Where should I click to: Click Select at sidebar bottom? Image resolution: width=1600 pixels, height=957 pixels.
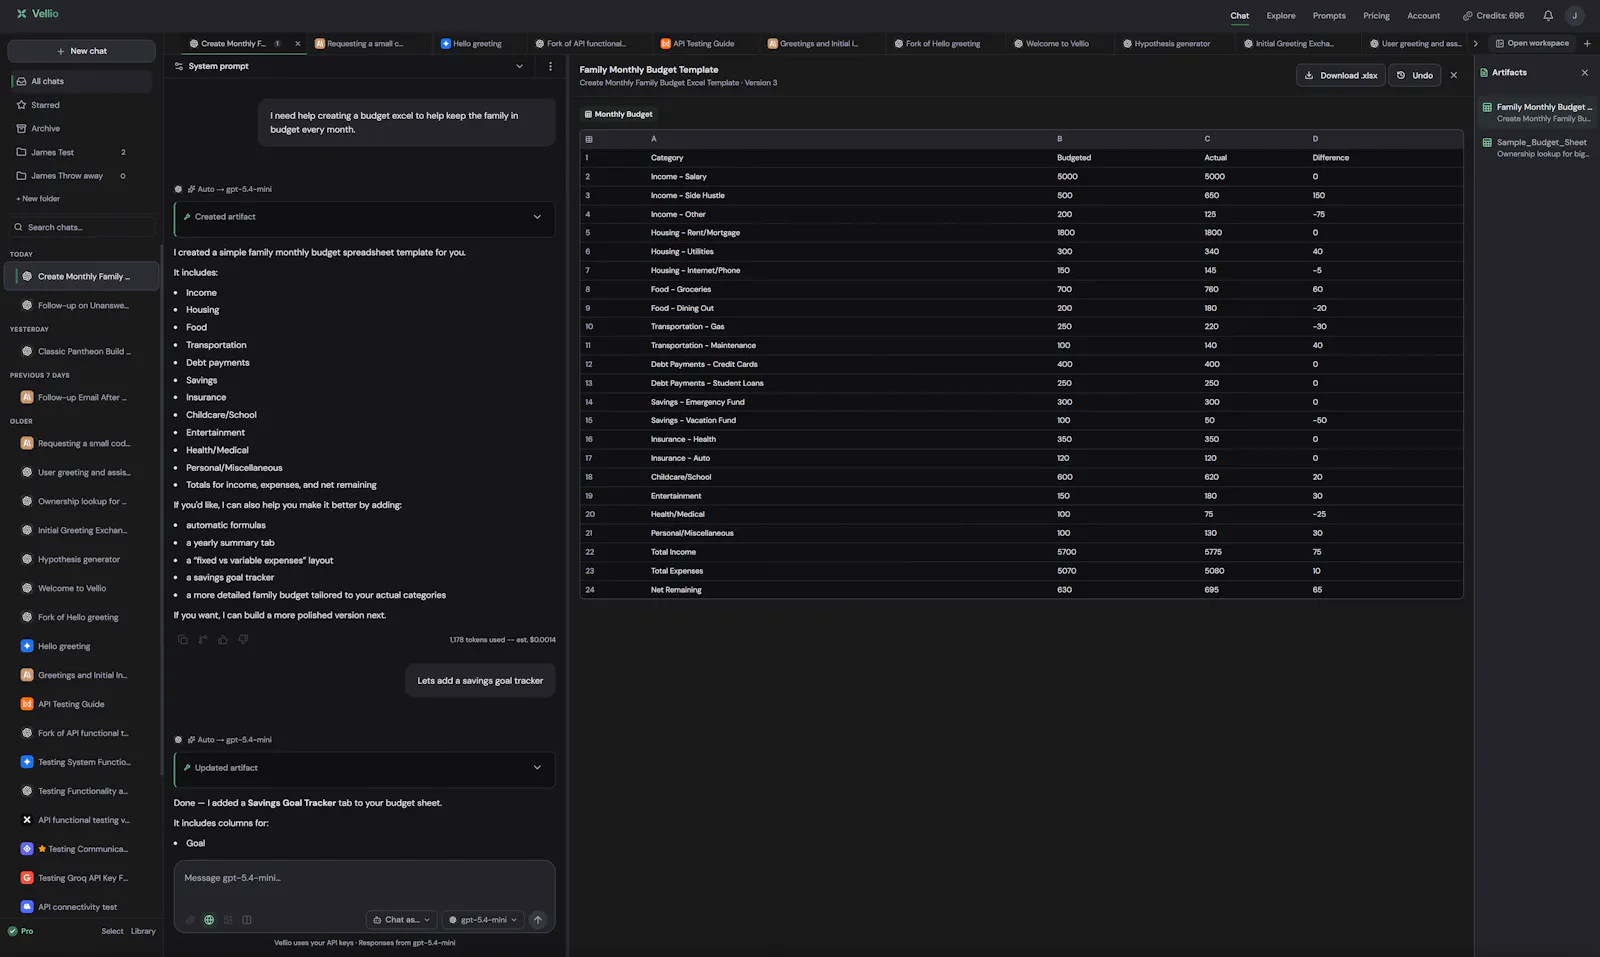(112, 931)
